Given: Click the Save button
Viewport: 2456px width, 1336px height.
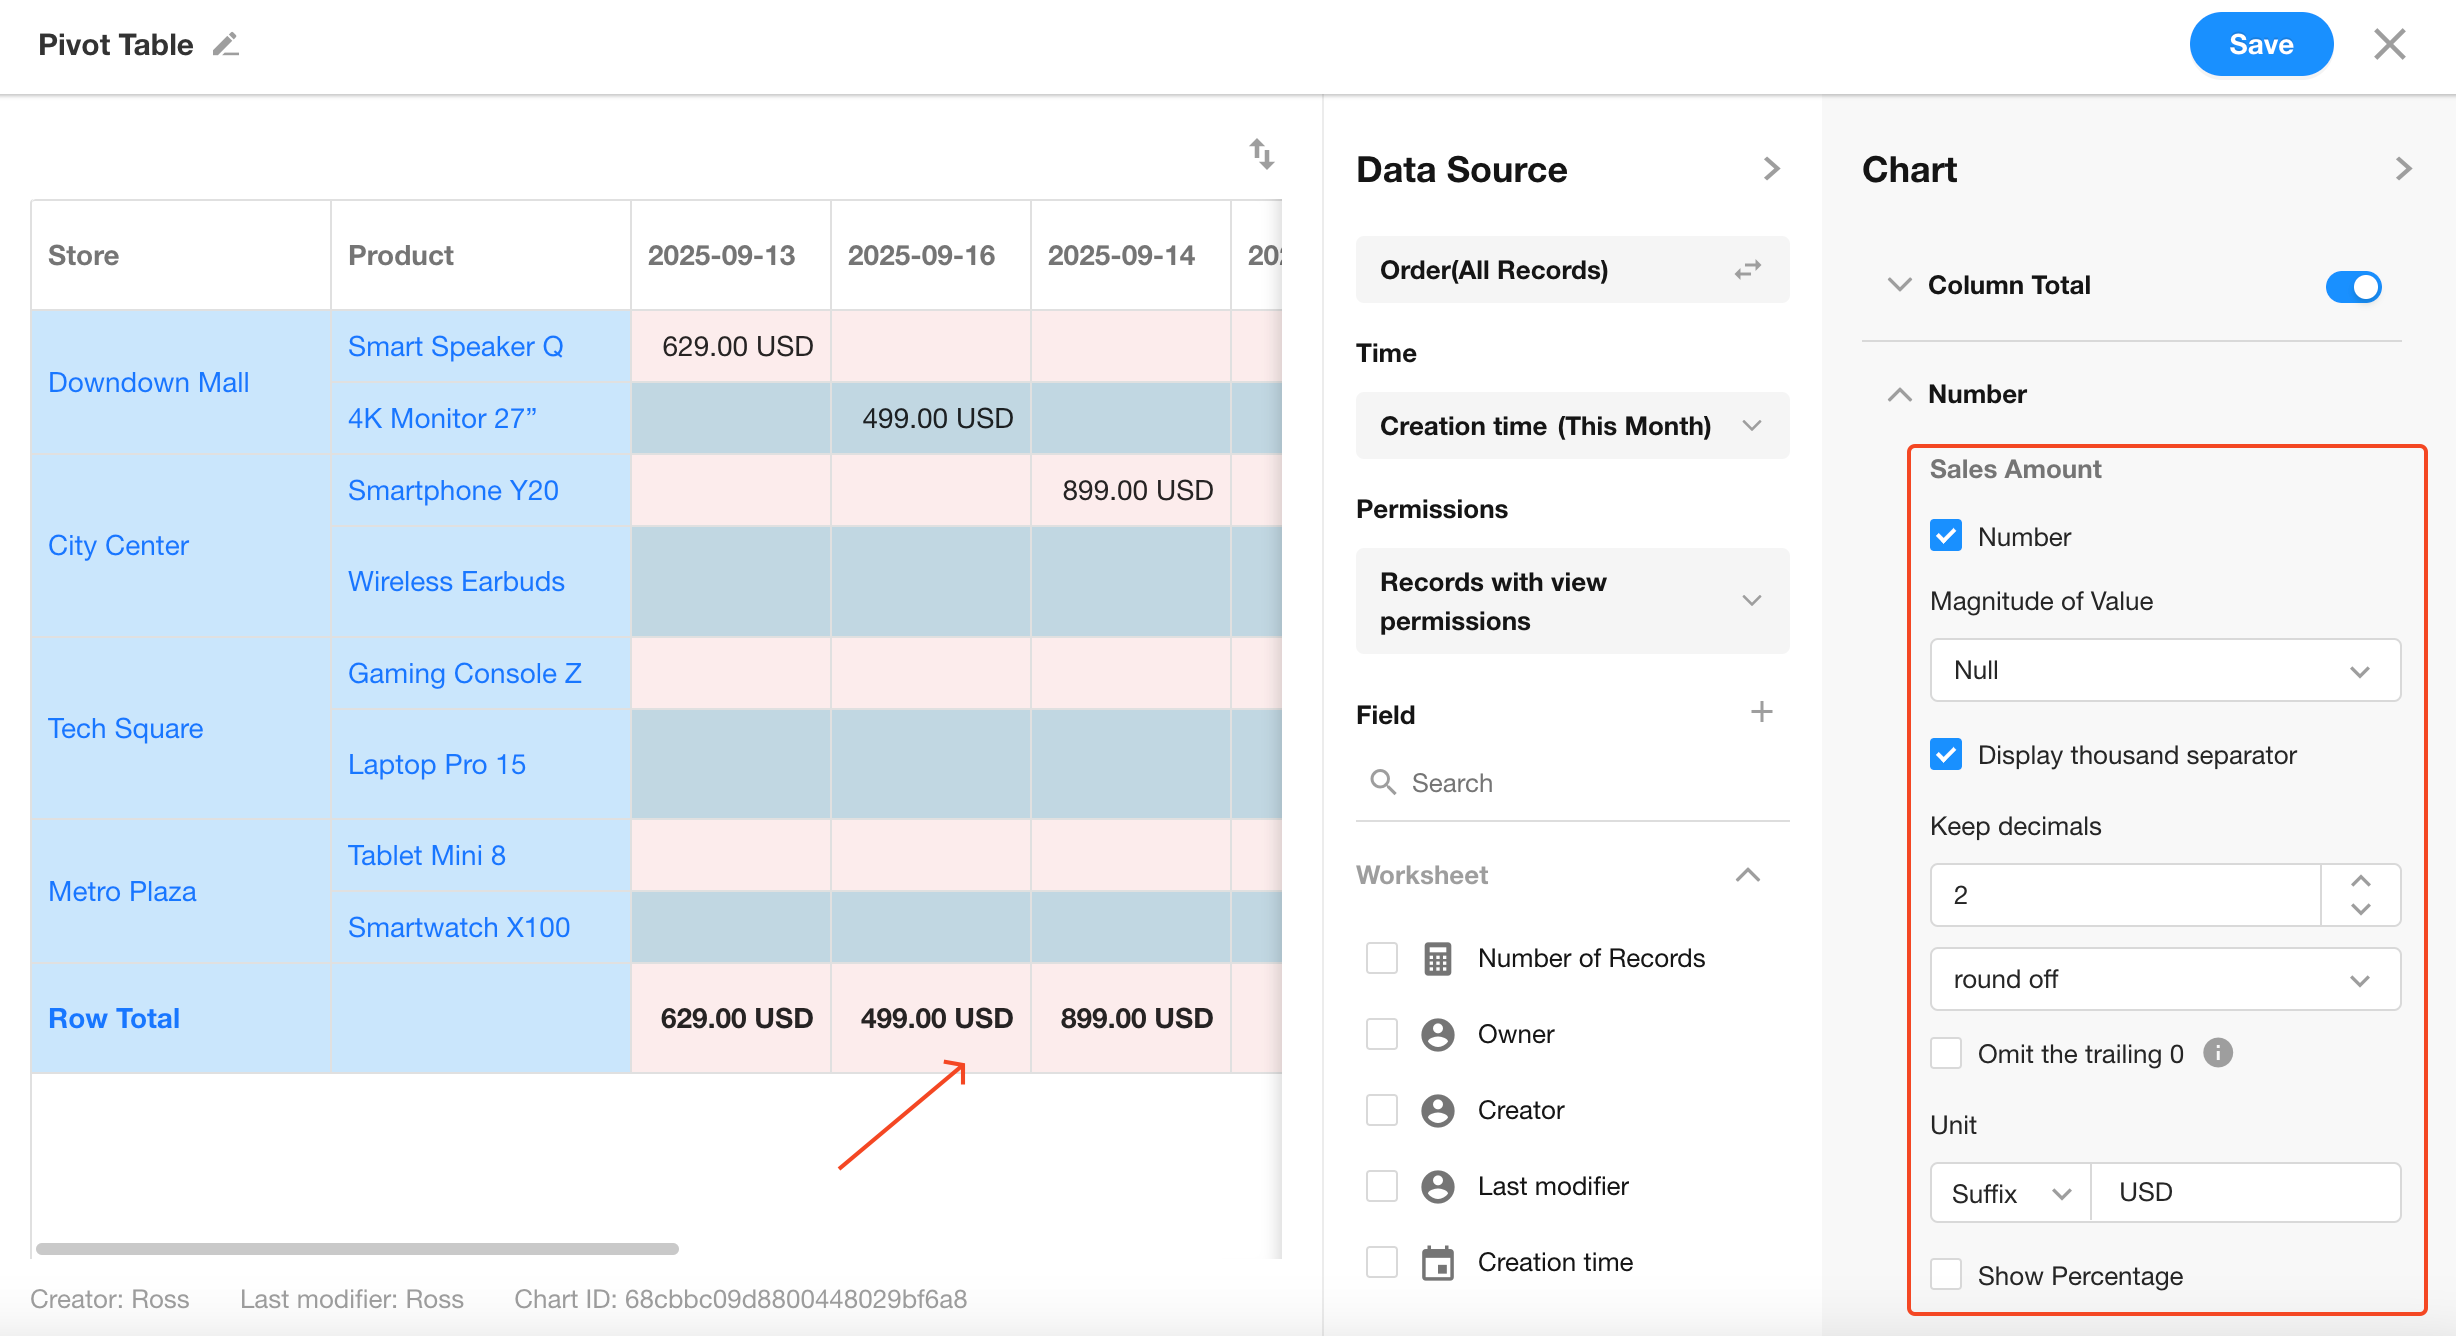Looking at the screenshot, I should 2260,45.
